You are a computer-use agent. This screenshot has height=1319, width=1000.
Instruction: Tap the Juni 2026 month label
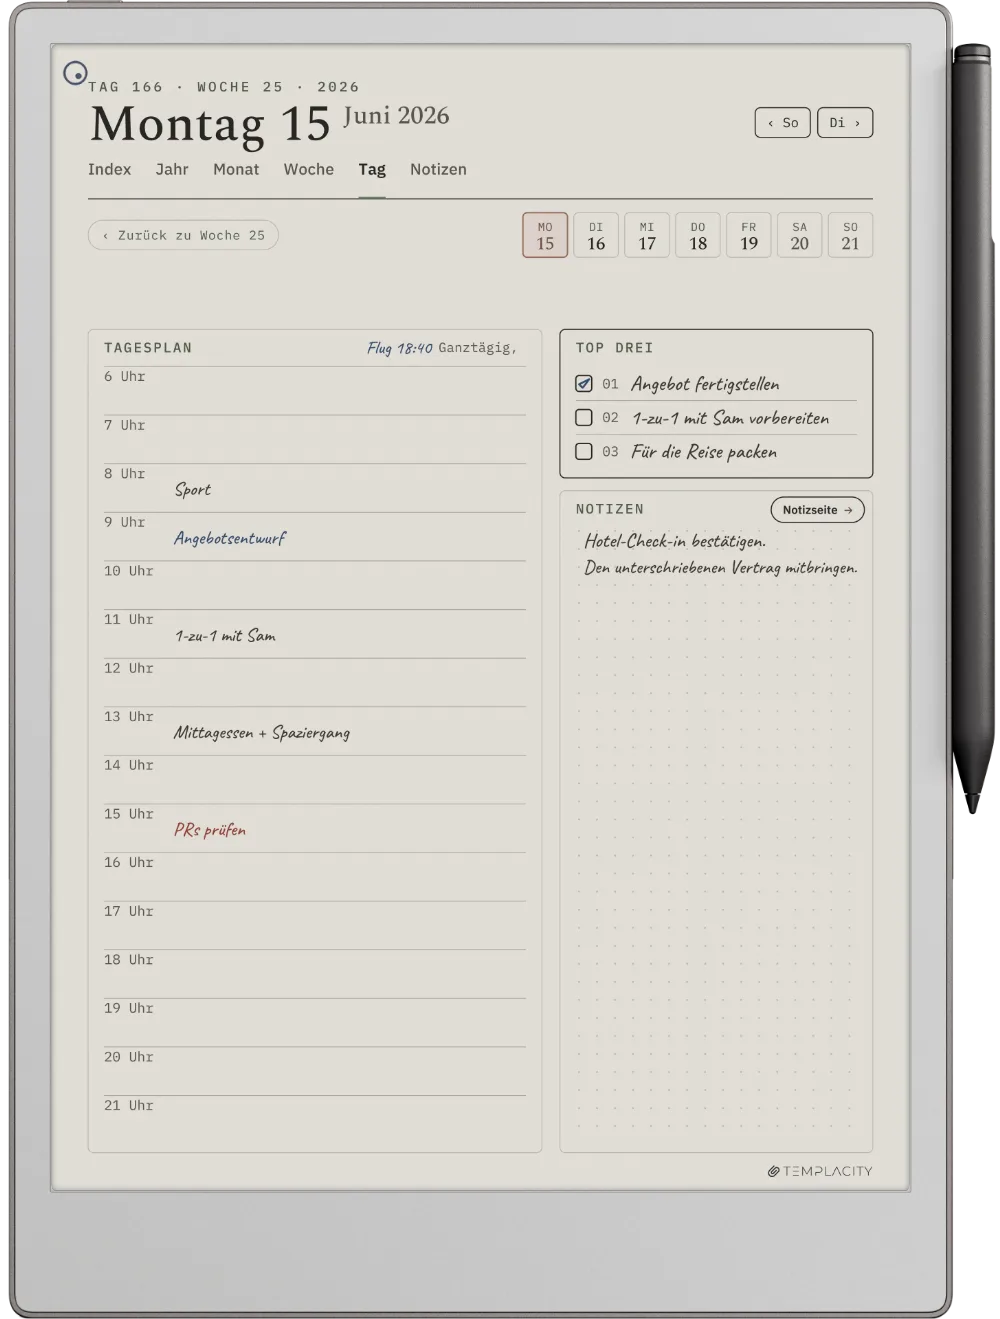[396, 116]
